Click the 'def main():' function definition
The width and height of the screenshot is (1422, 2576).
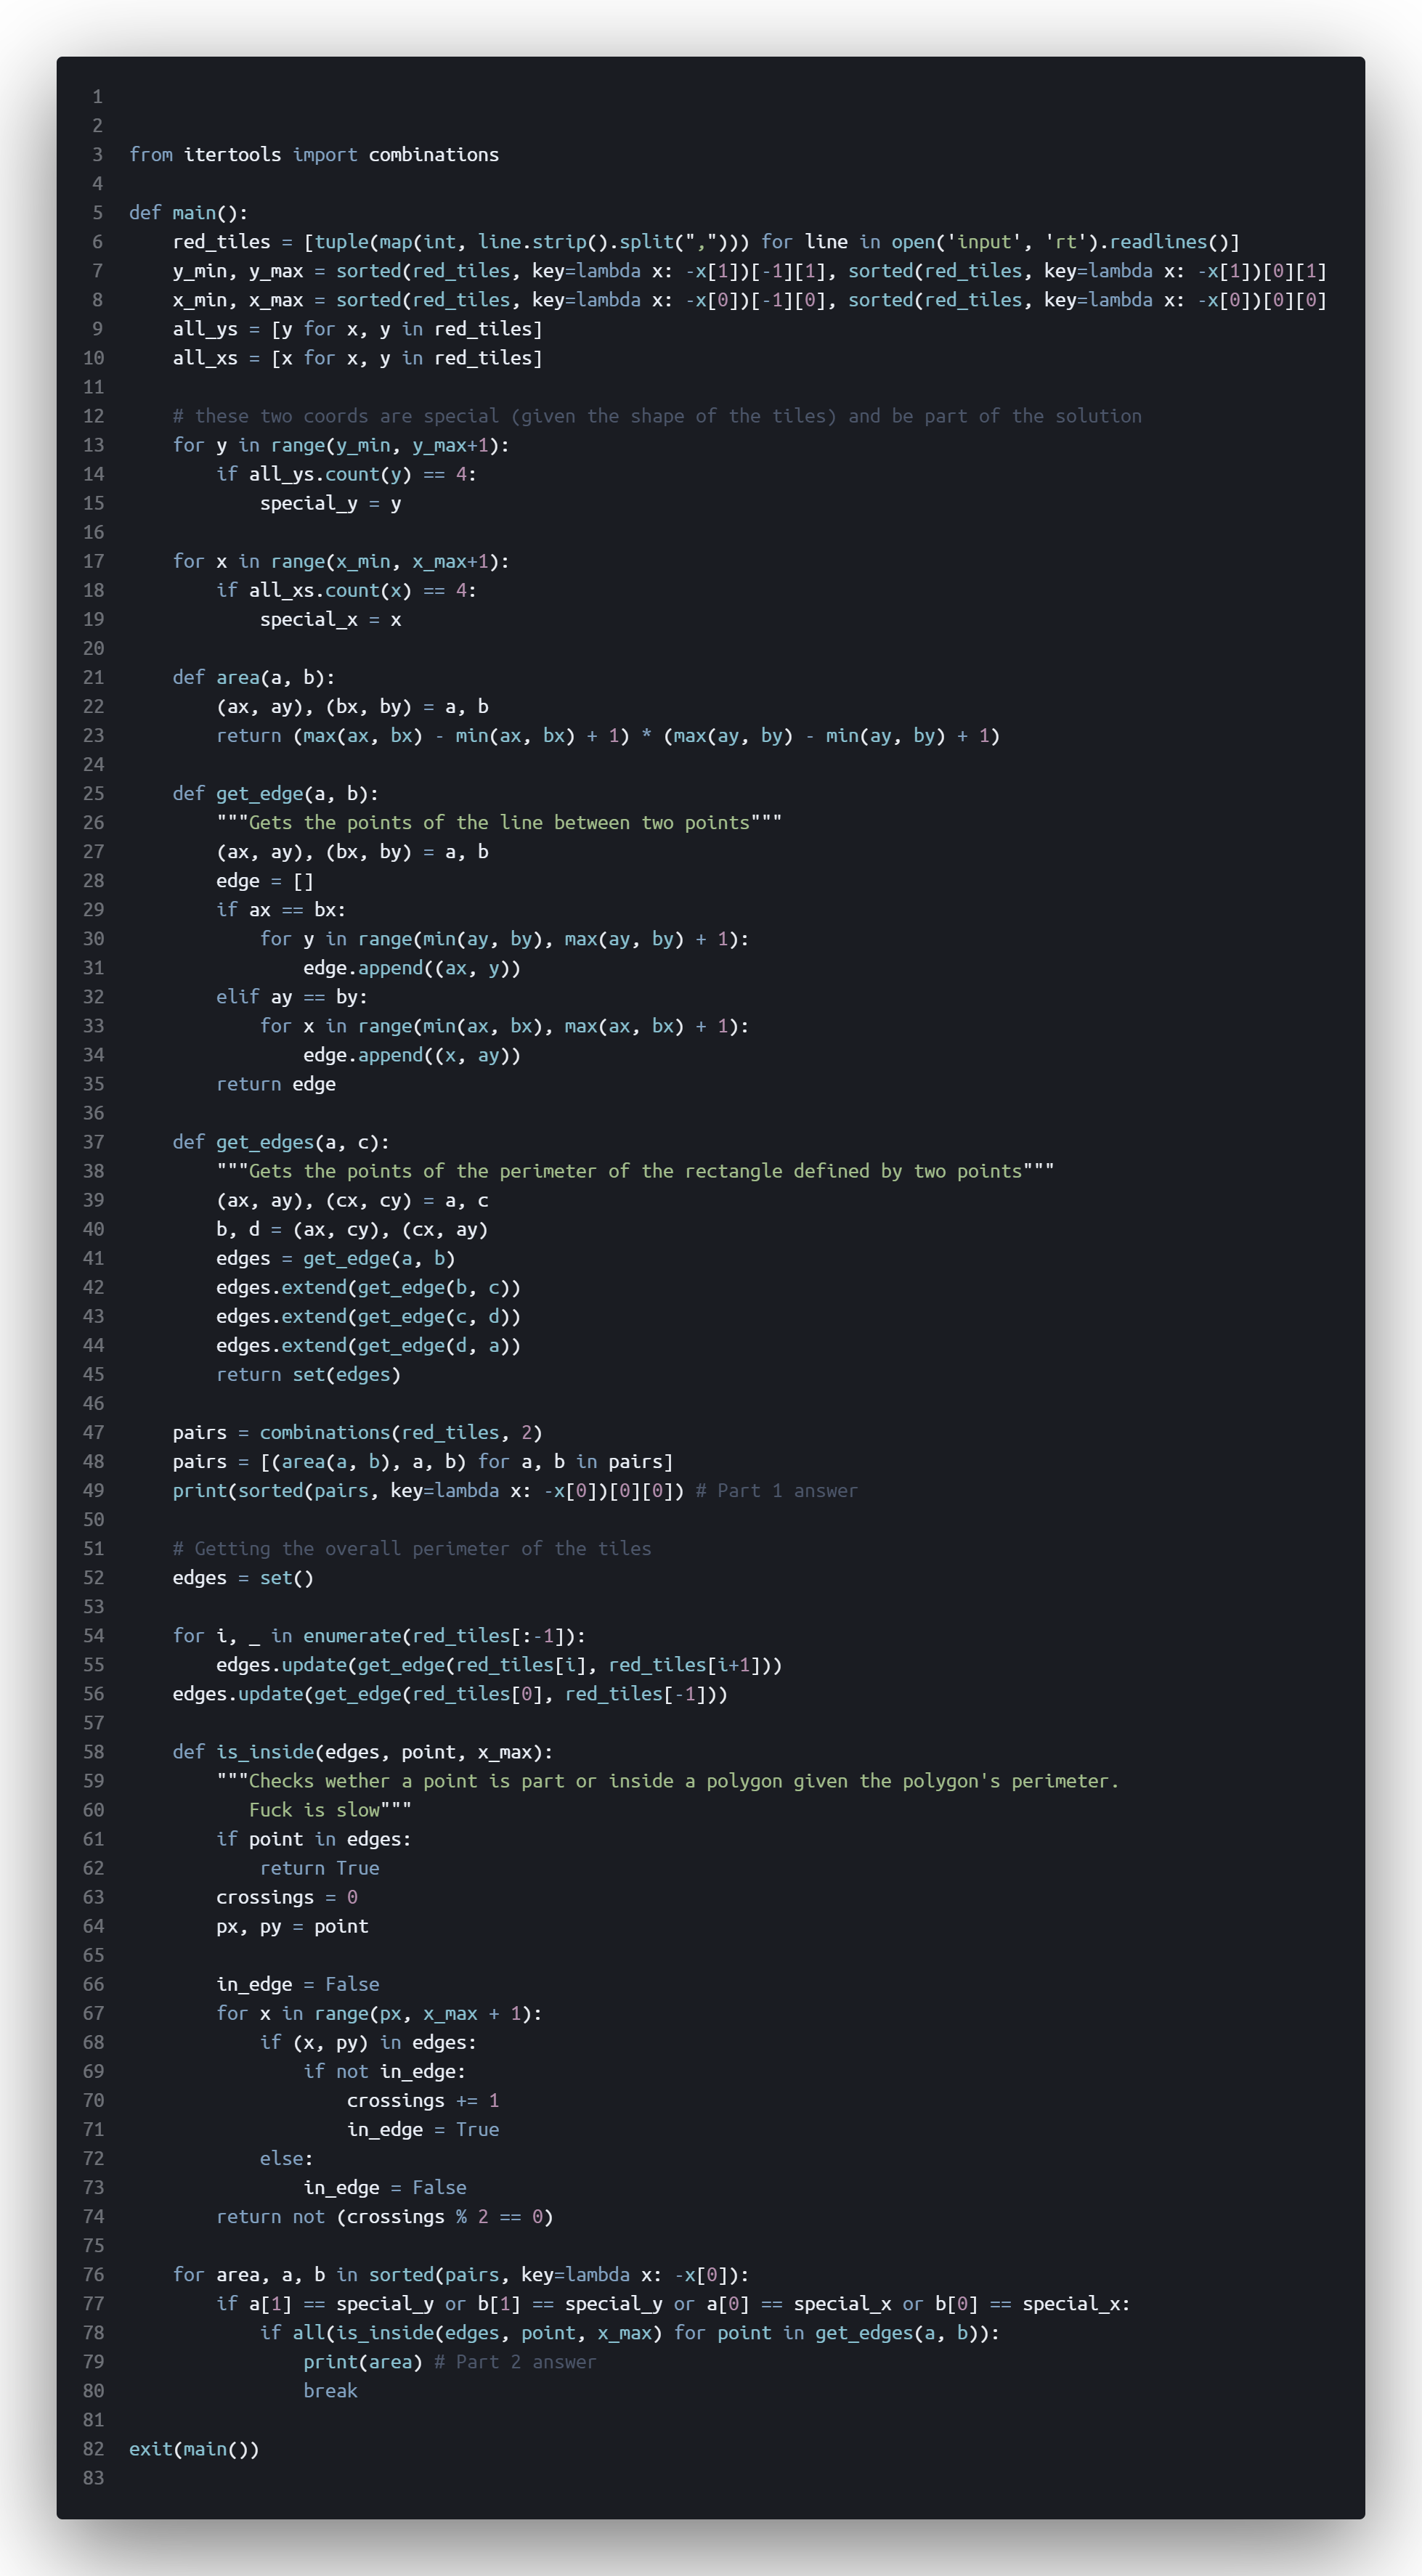click(188, 212)
